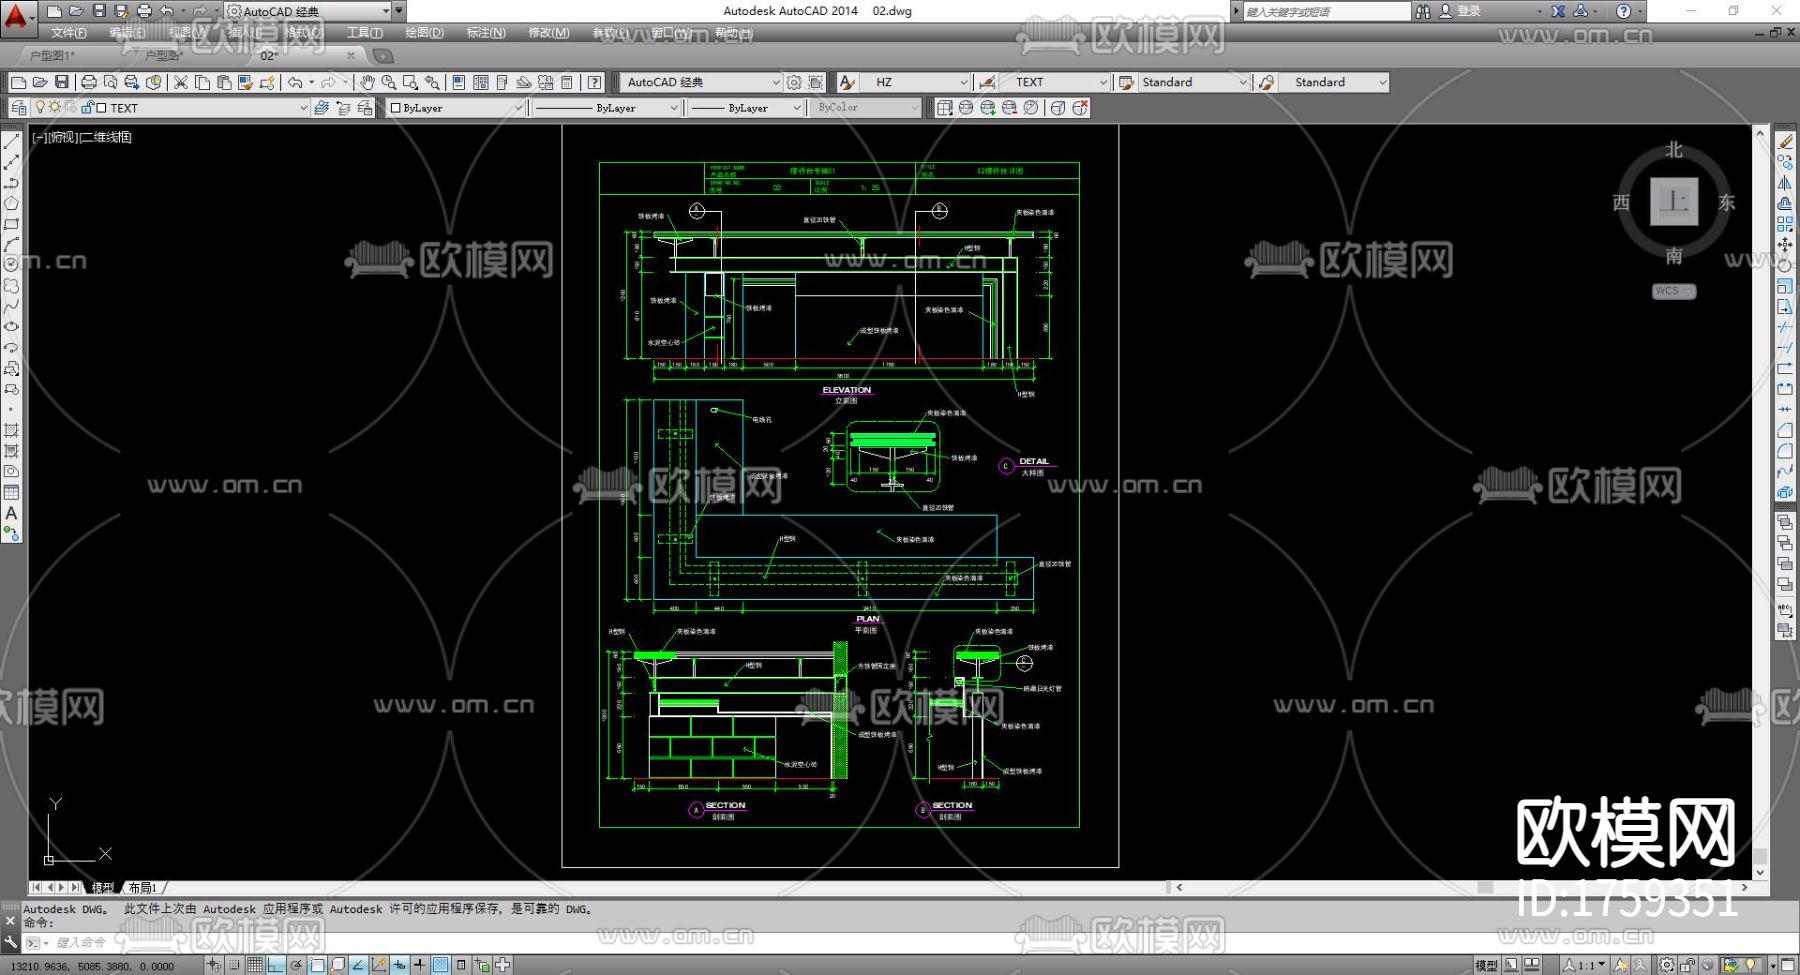Image resolution: width=1800 pixels, height=975 pixels.
Task: Select the Multiline Text 'A' tool
Action: point(11,513)
